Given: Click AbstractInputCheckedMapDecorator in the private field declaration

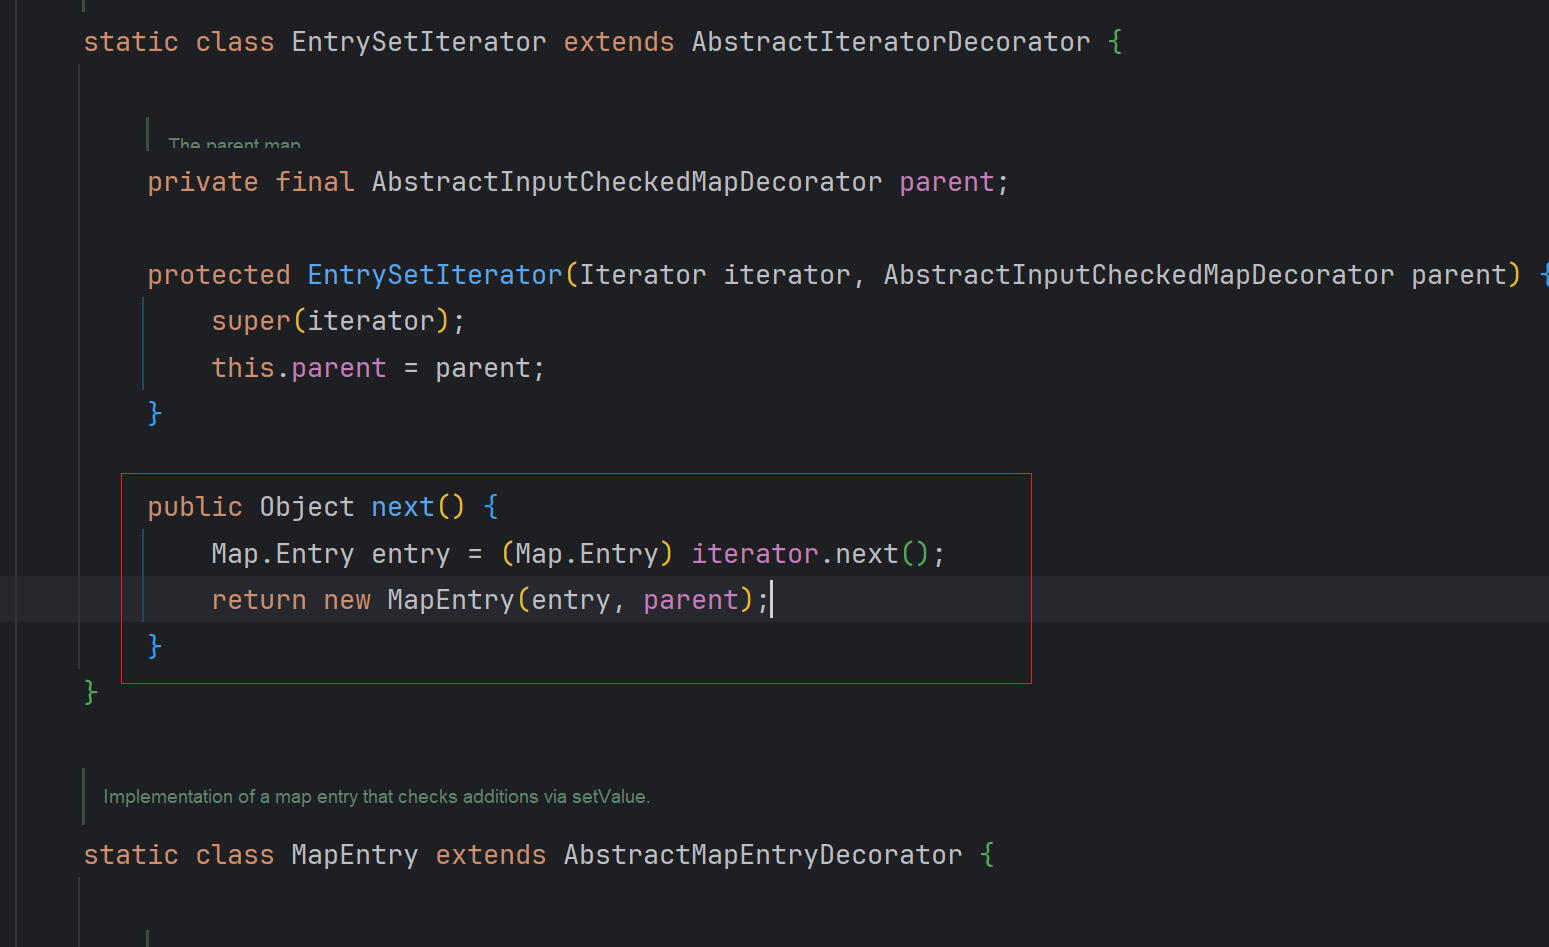Looking at the screenshot, I should click(626, 182).
